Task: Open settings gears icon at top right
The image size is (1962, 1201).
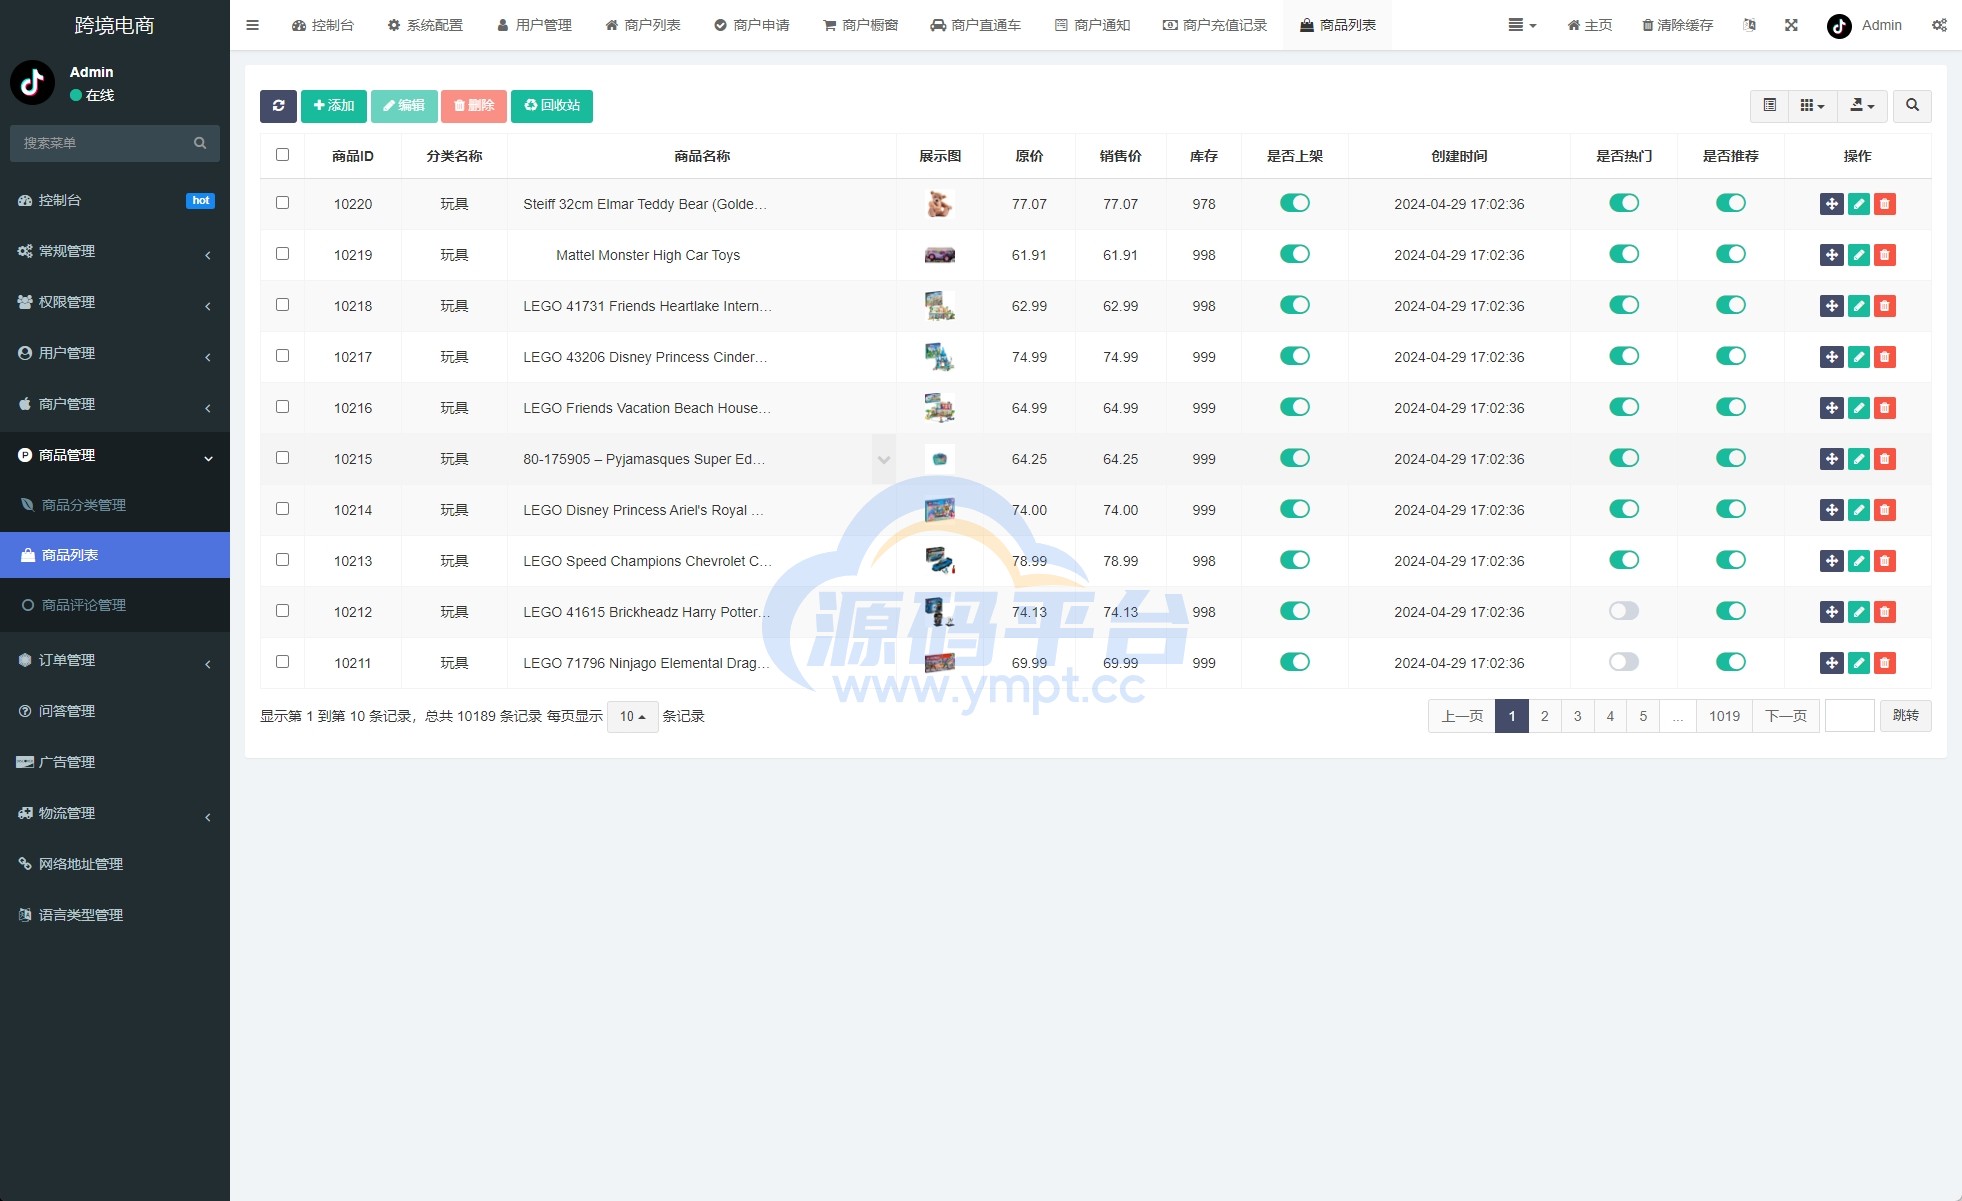Action: tap(1939, 25)
